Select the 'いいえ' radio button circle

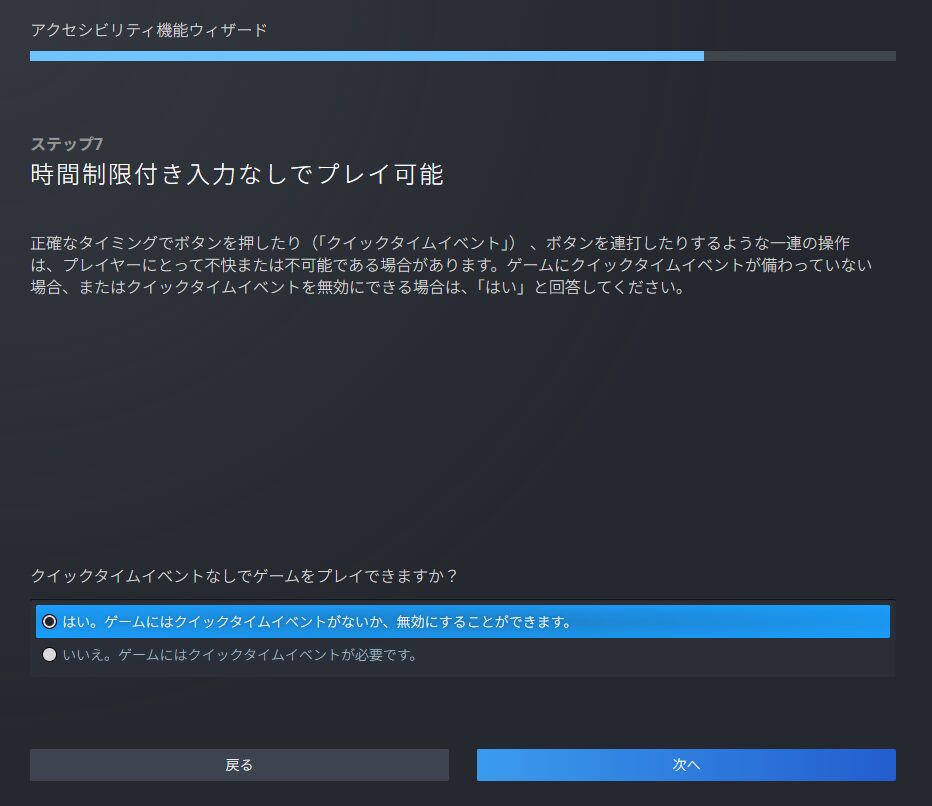pyautogui.click(x=50, y=656)
